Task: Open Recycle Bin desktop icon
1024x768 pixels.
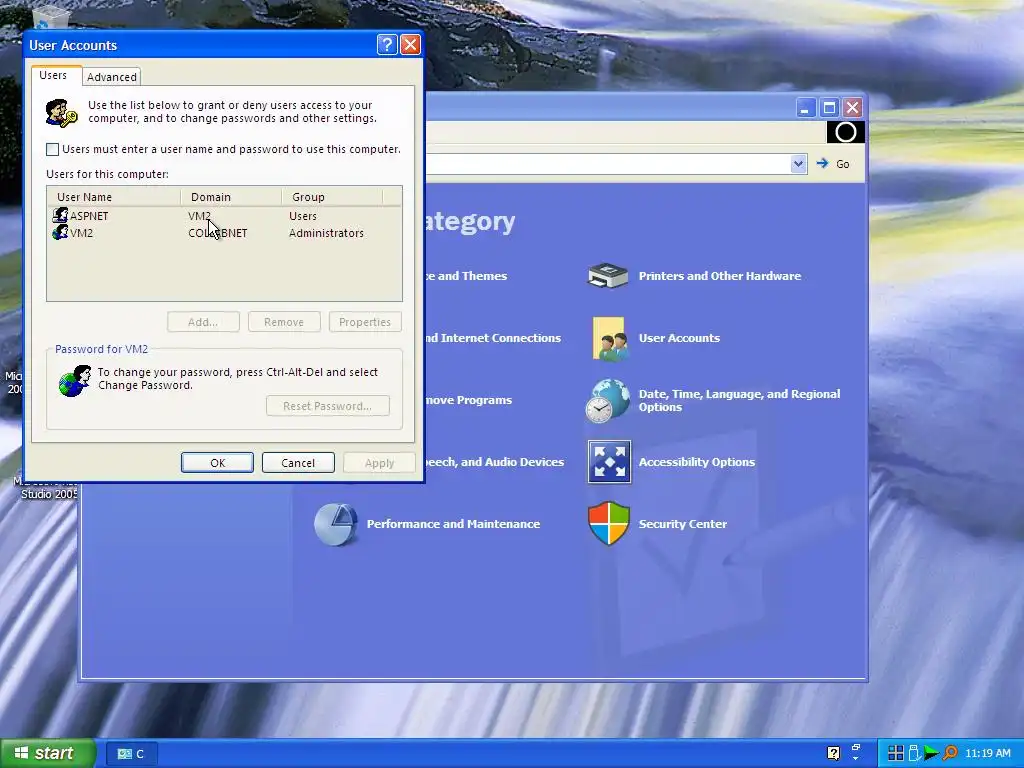Action: pos(50,18)
